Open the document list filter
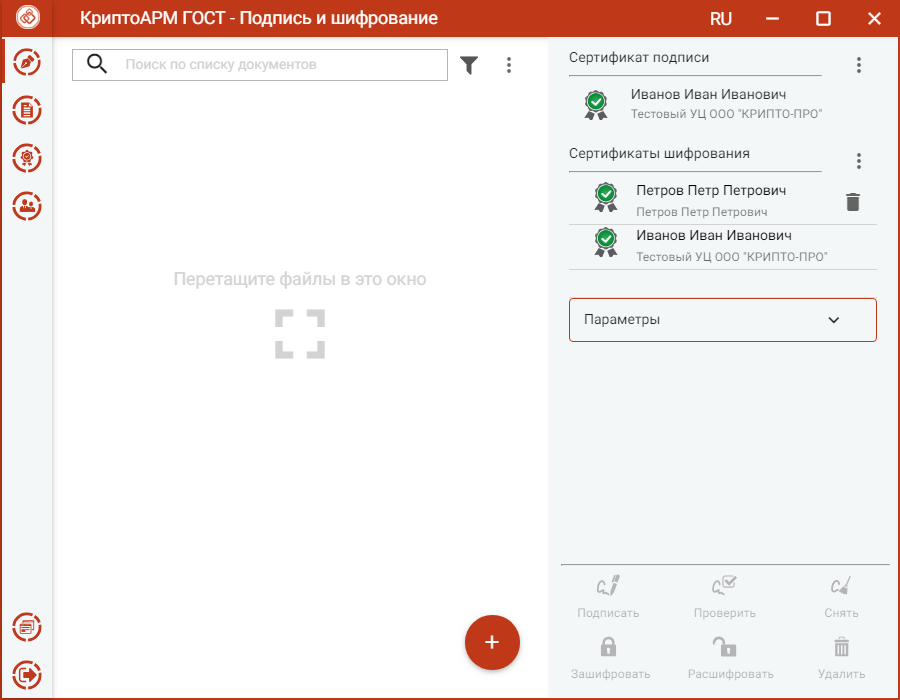Viewport: 900px width, 700px height. [469, 65]
